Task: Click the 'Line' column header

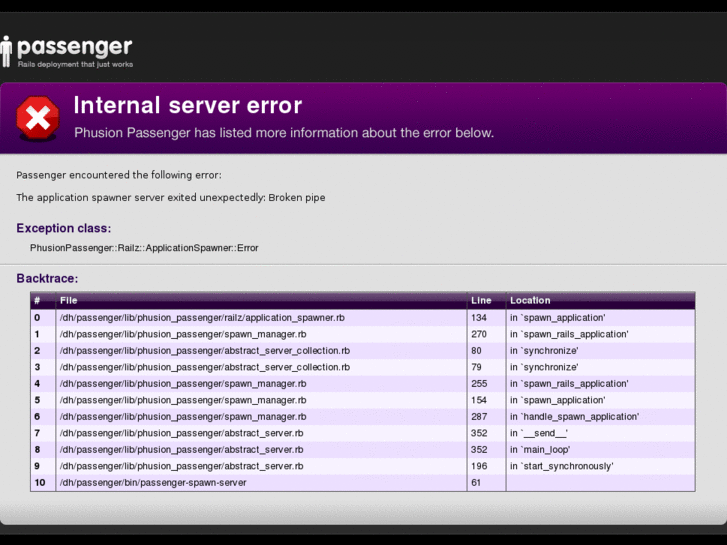Action: tap(481, 301)
